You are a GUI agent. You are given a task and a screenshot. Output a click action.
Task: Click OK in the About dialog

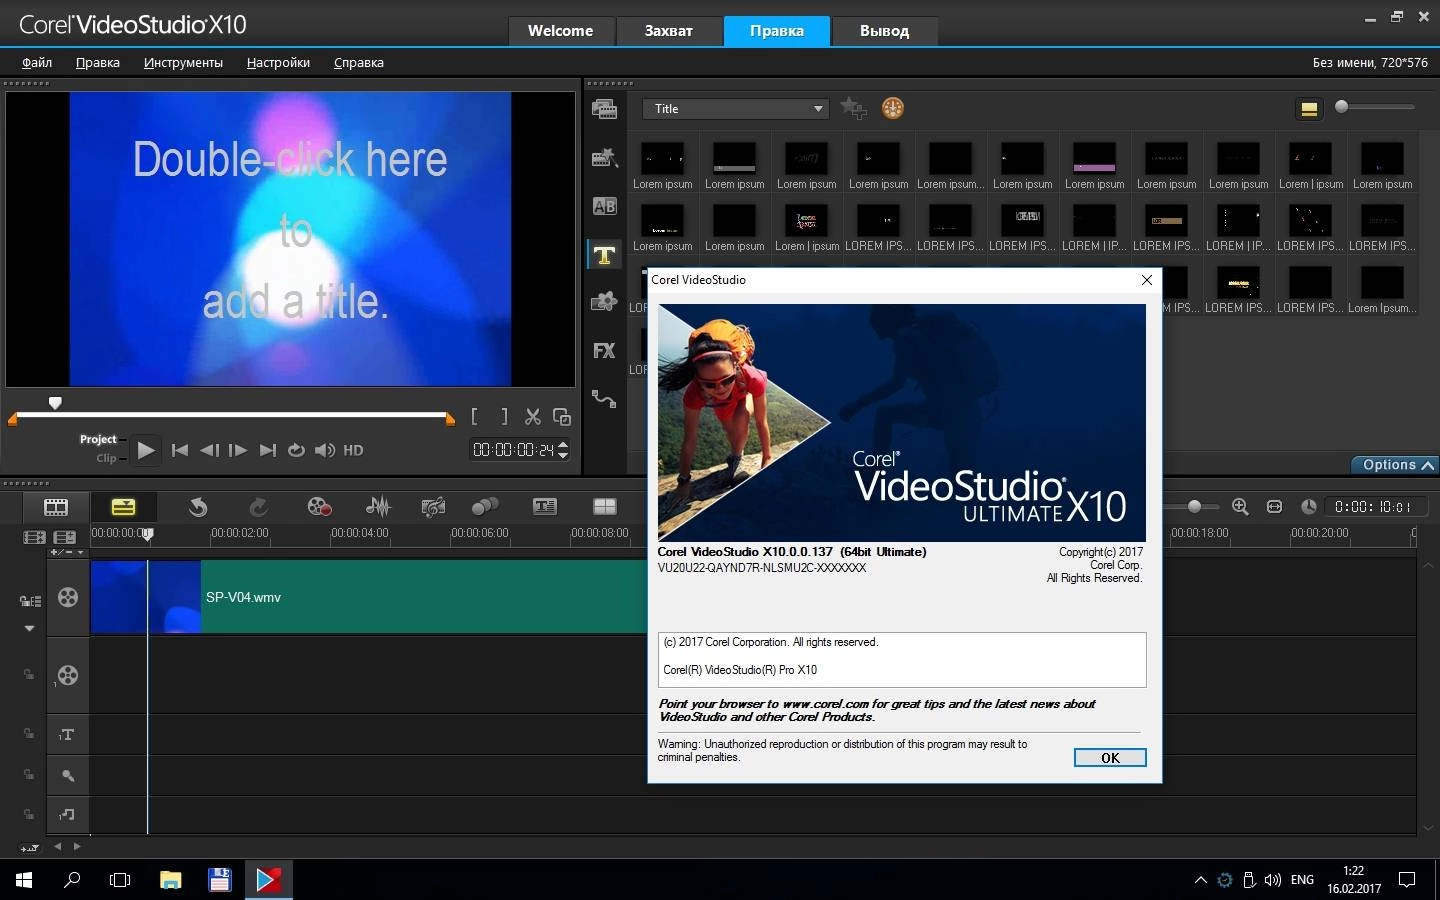tap(1110, 758)
